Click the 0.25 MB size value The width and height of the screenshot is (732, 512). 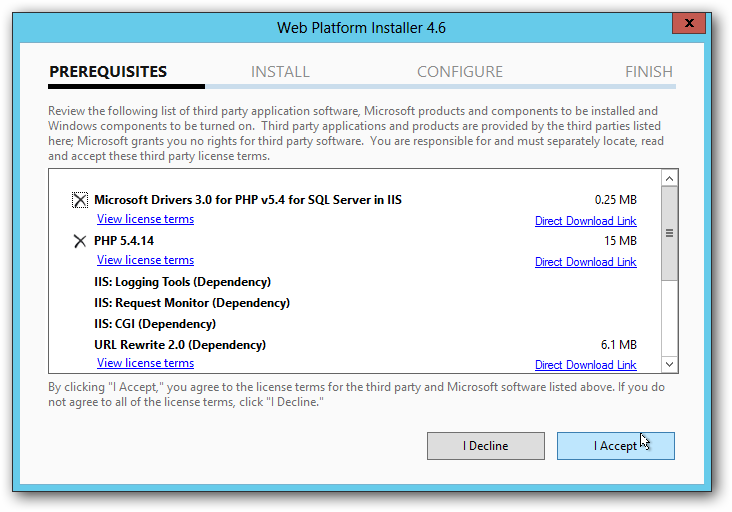(x=615, y=200)
